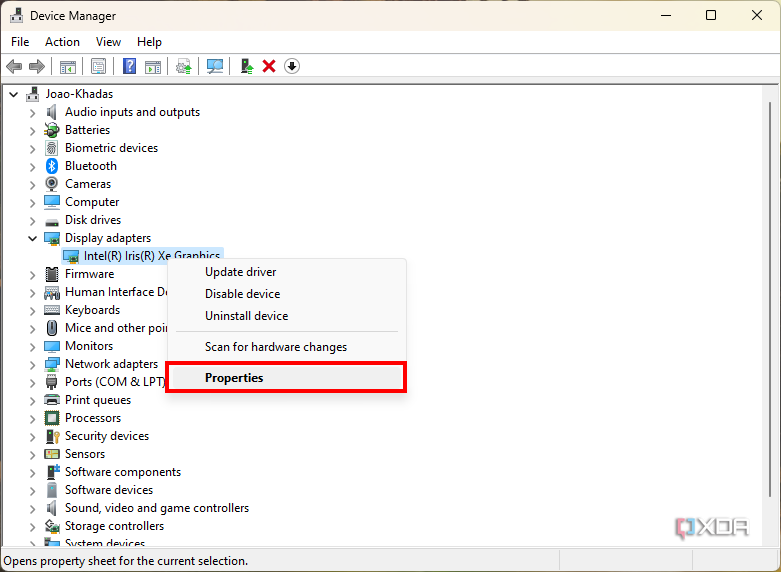This screenshot has width=781, height=572.
Task: Expand the Audio inputs and outputs node
Action: click(33, 113)
